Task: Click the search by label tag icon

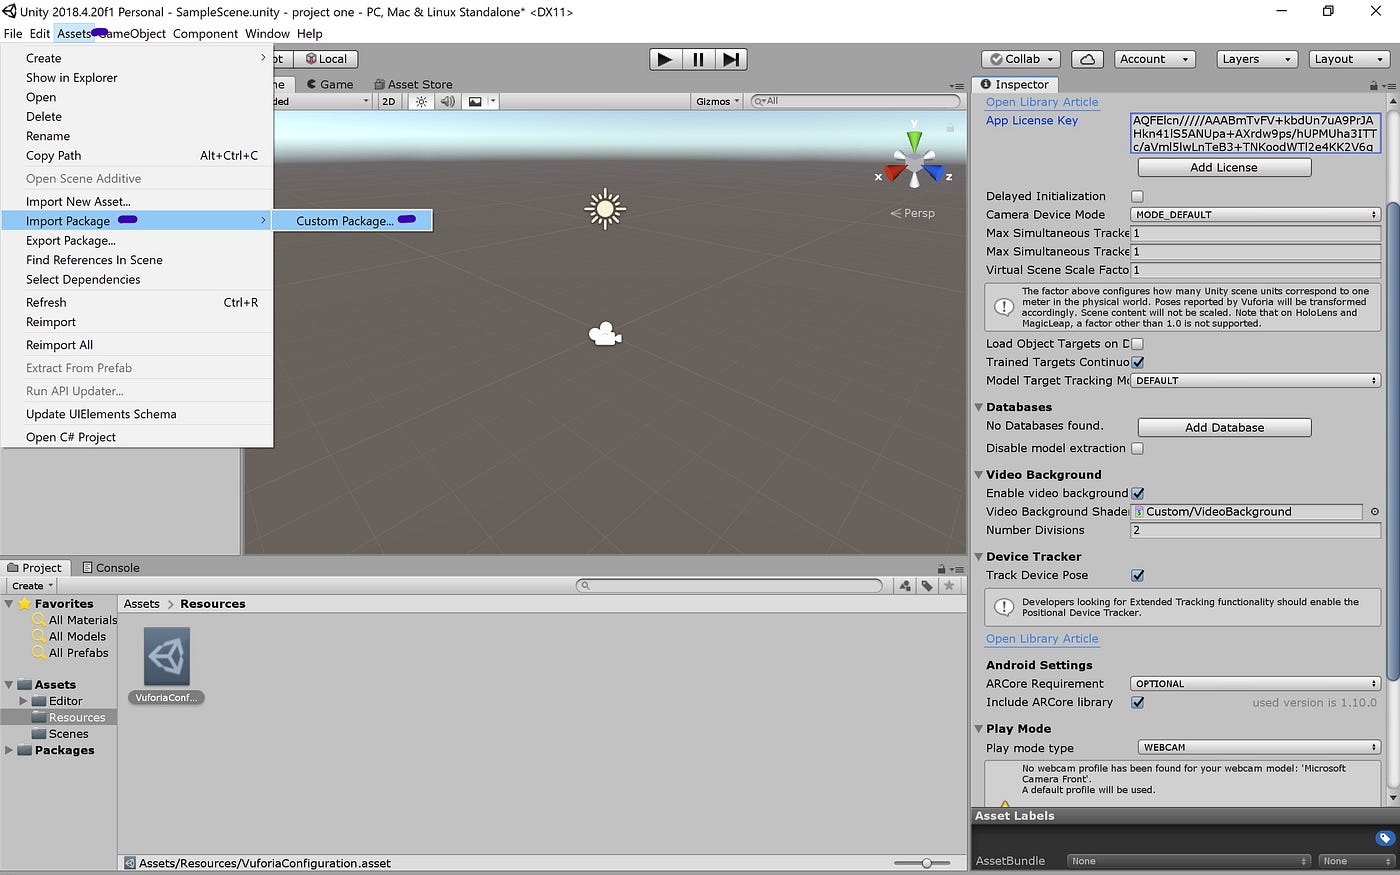Action: 926,585
